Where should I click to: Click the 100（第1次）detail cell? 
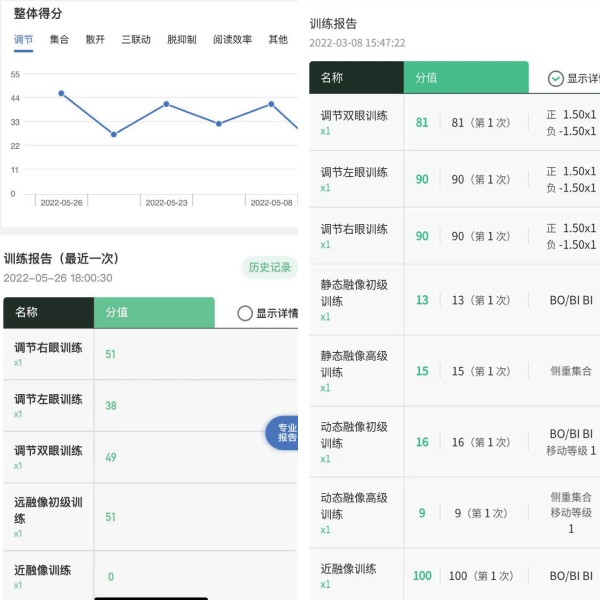coord(481,576)
